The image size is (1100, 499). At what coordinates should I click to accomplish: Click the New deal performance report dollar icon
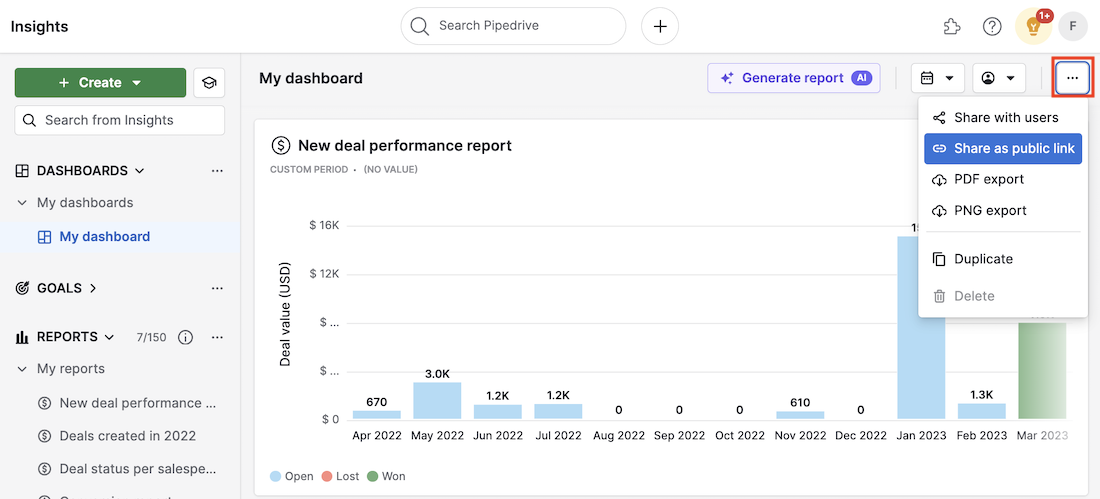click(x=281, y=145)
